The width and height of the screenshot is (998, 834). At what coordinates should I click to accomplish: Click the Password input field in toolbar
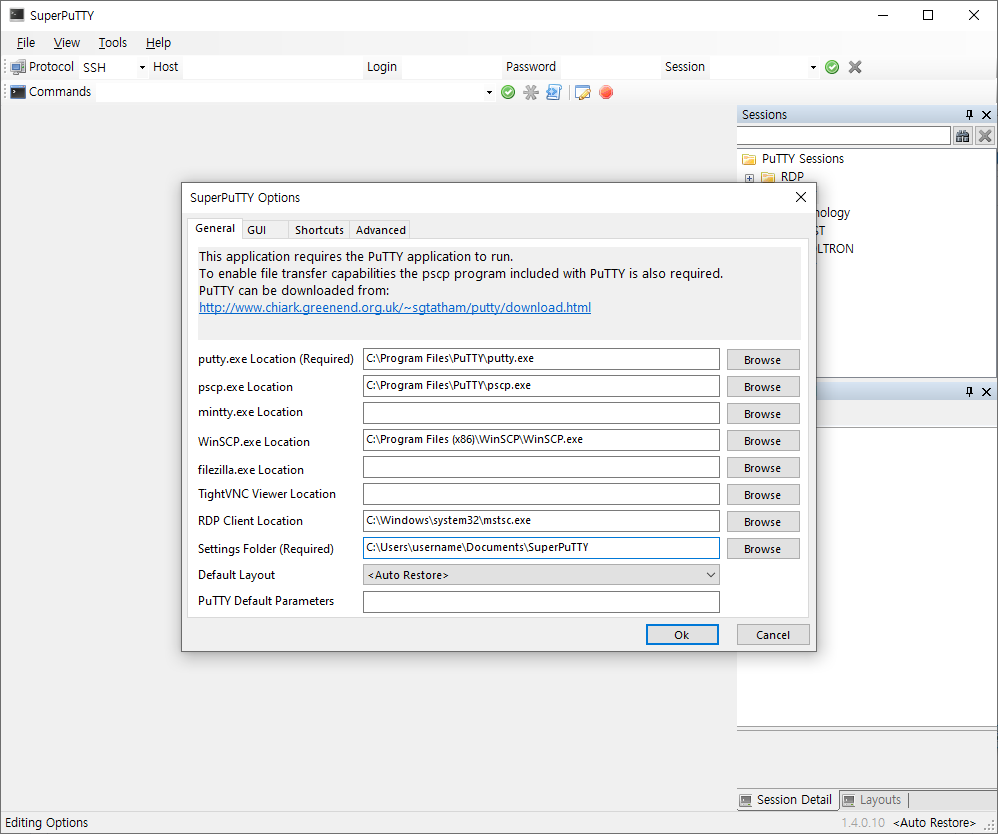pos(610,67)
